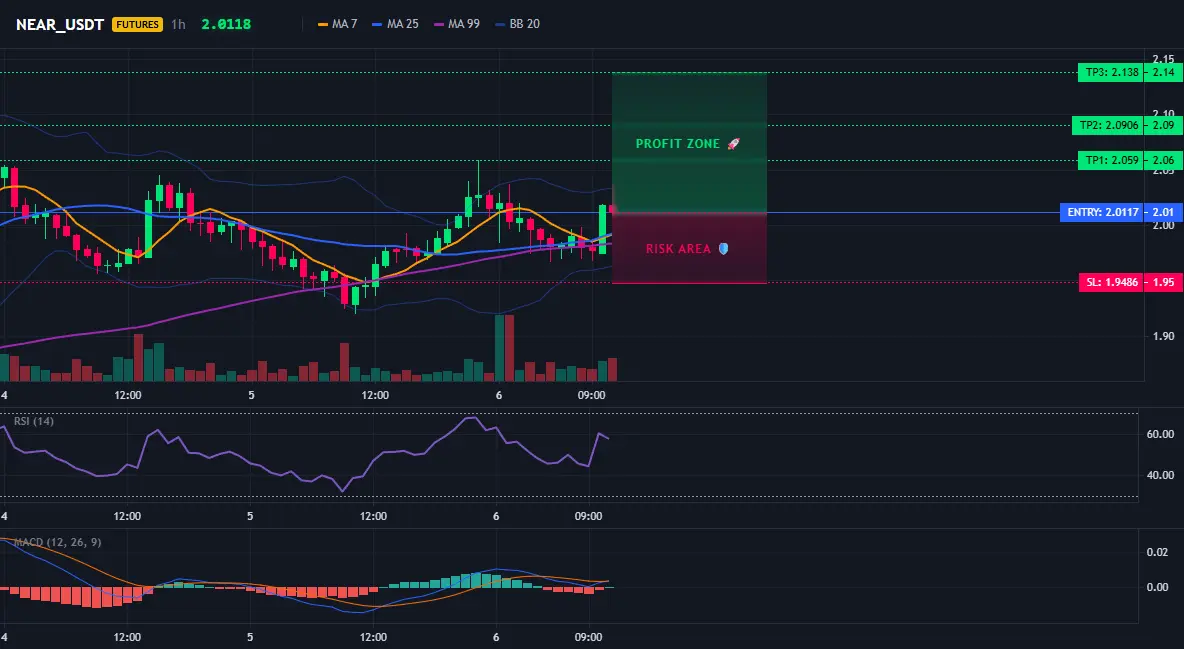The width and height of the screenshot is (1184, 649).
Task: Click the 2.14 tag on the price axis
Action: 1163,73
